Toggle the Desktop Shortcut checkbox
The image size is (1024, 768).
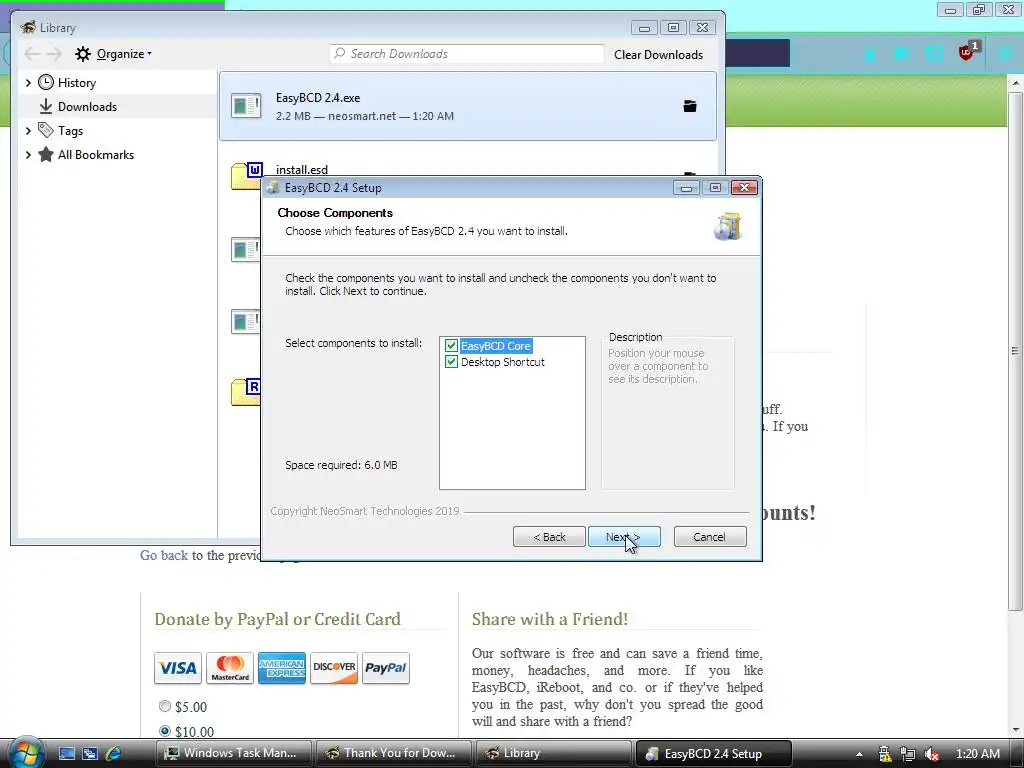click(x=451, y=362)
